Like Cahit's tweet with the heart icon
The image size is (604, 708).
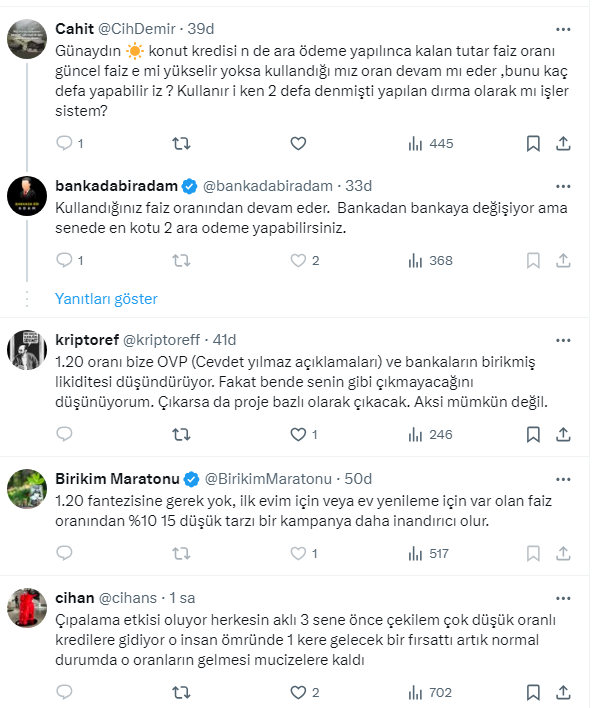(x=297, y=144)
